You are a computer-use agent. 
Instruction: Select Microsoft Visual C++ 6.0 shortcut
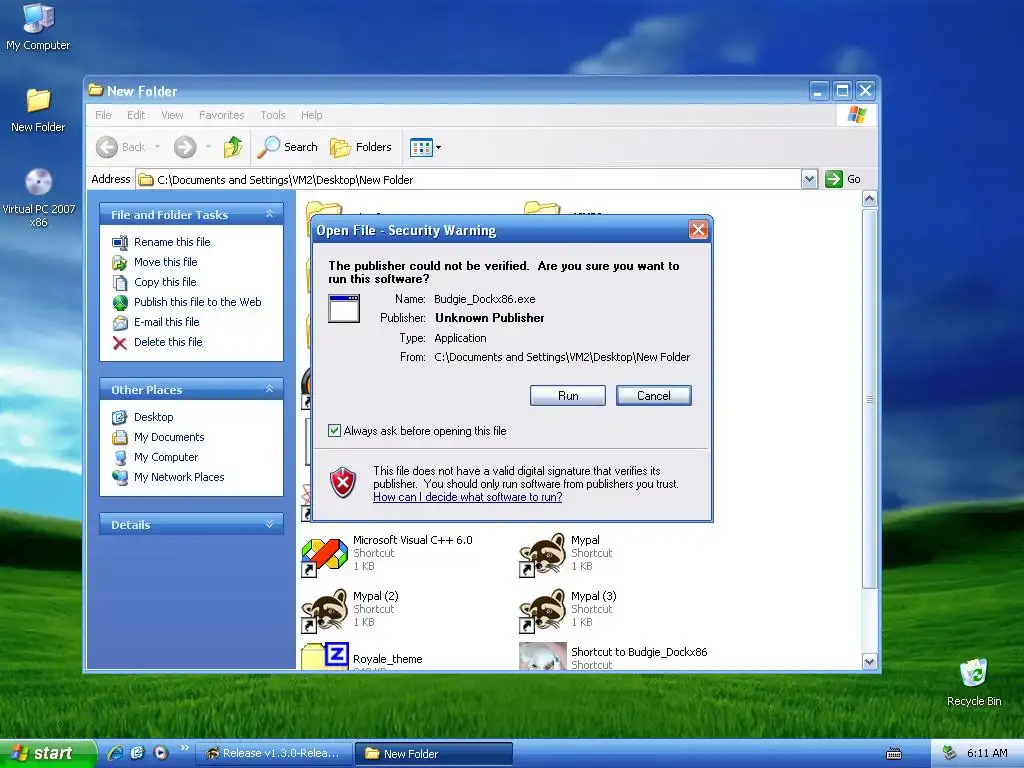coord(387,554)
